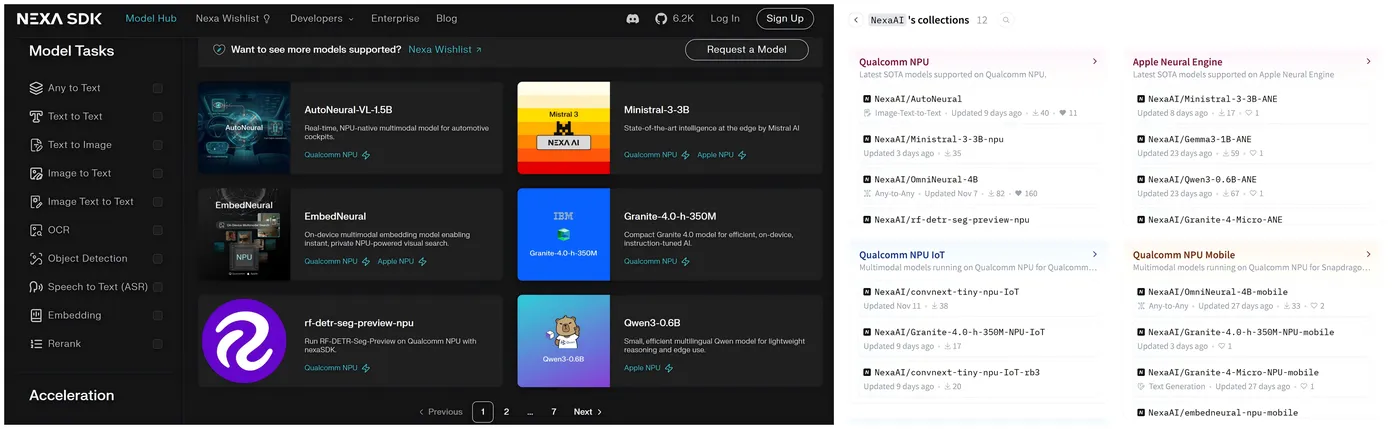Click the Embedding task icon

[36, 315]
